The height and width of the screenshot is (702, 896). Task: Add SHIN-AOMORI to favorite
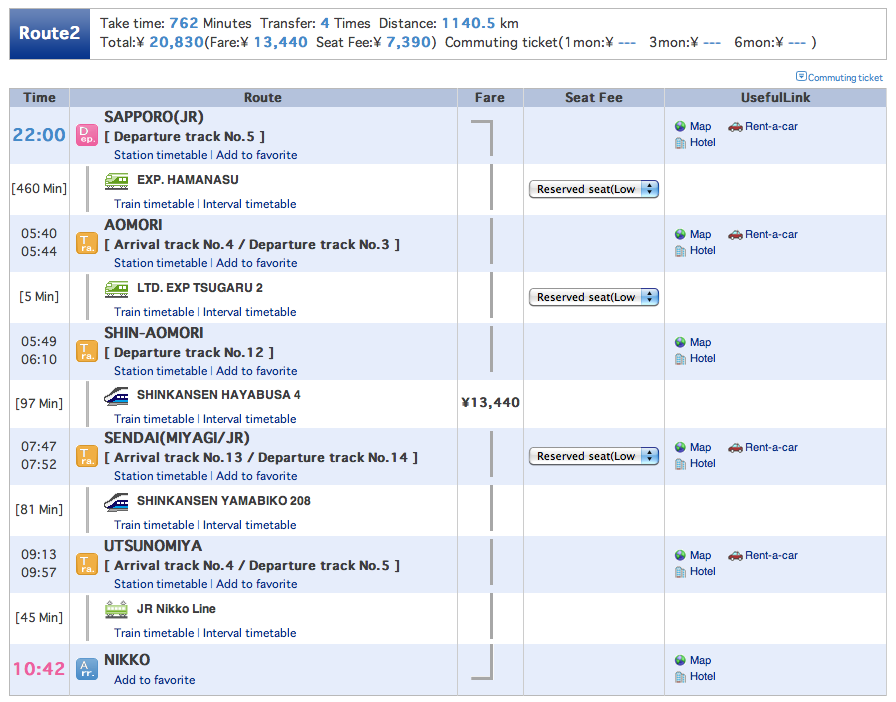257,371
